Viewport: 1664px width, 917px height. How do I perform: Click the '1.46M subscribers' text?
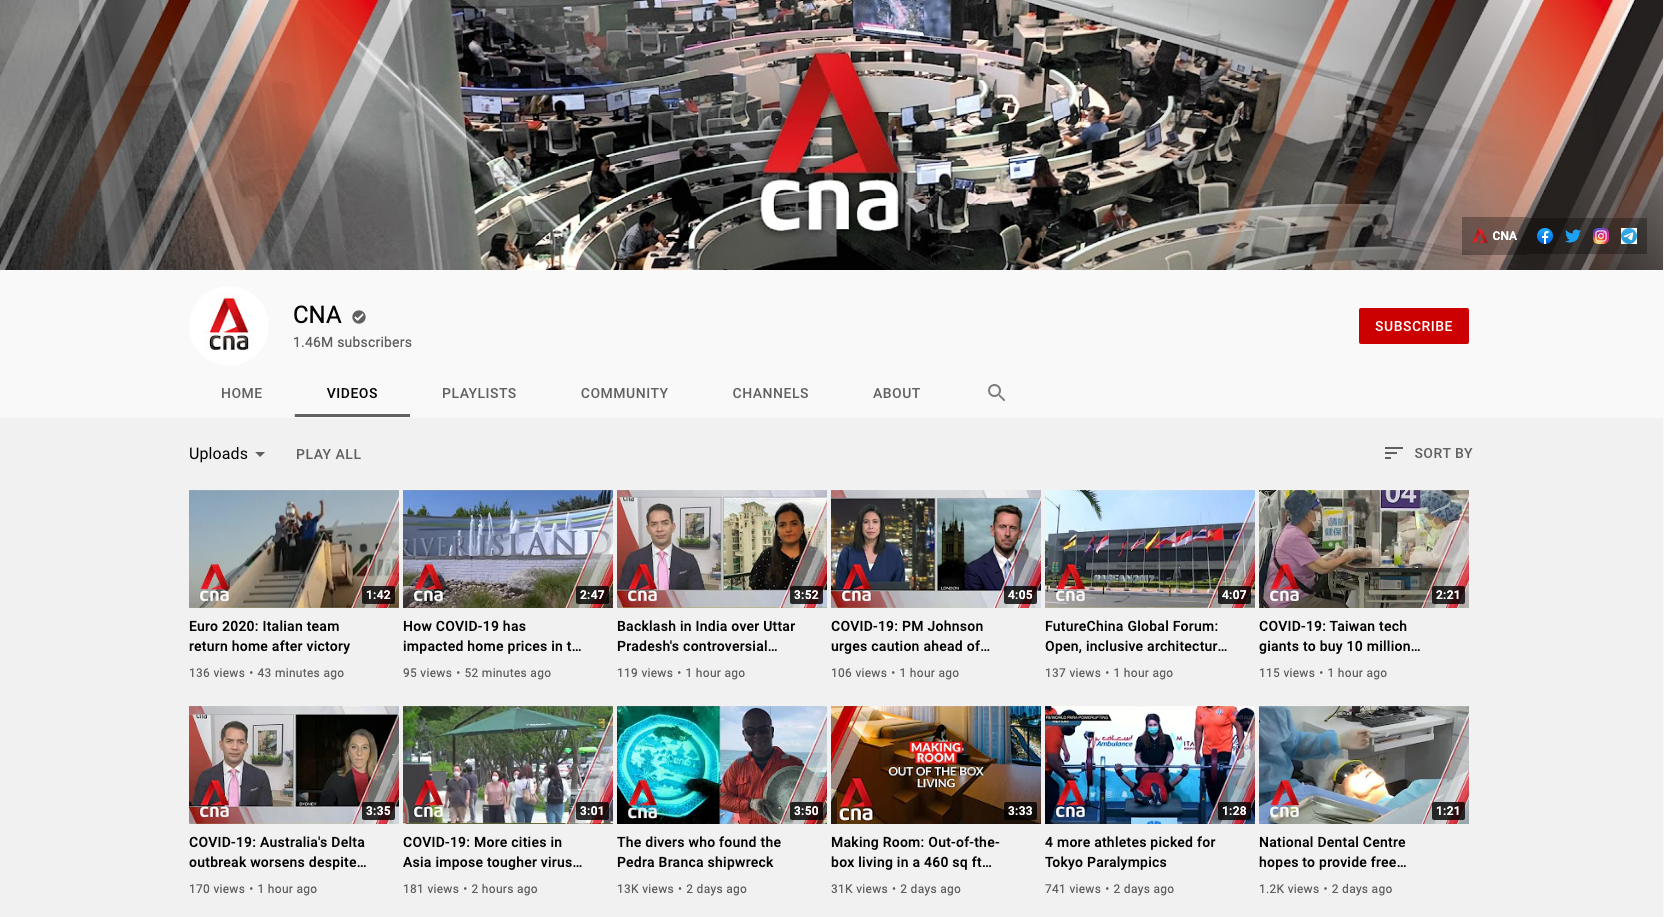[352, 342]
